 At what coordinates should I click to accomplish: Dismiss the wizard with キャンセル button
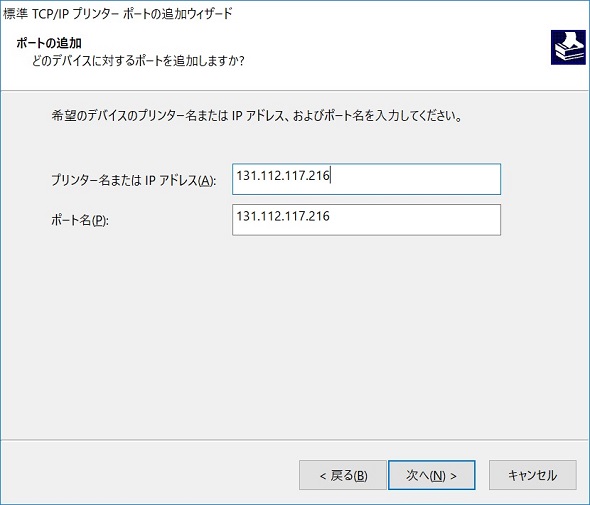(x=532, y=475)
